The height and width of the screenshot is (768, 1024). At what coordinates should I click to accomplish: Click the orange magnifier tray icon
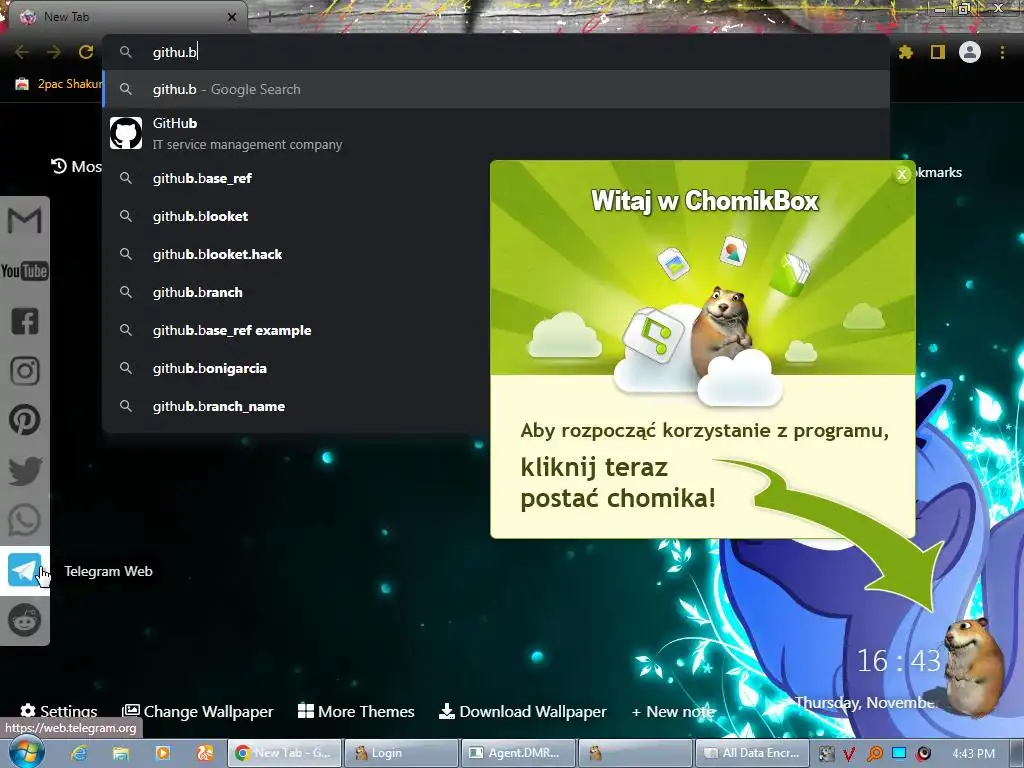click(x=874, y=754)
